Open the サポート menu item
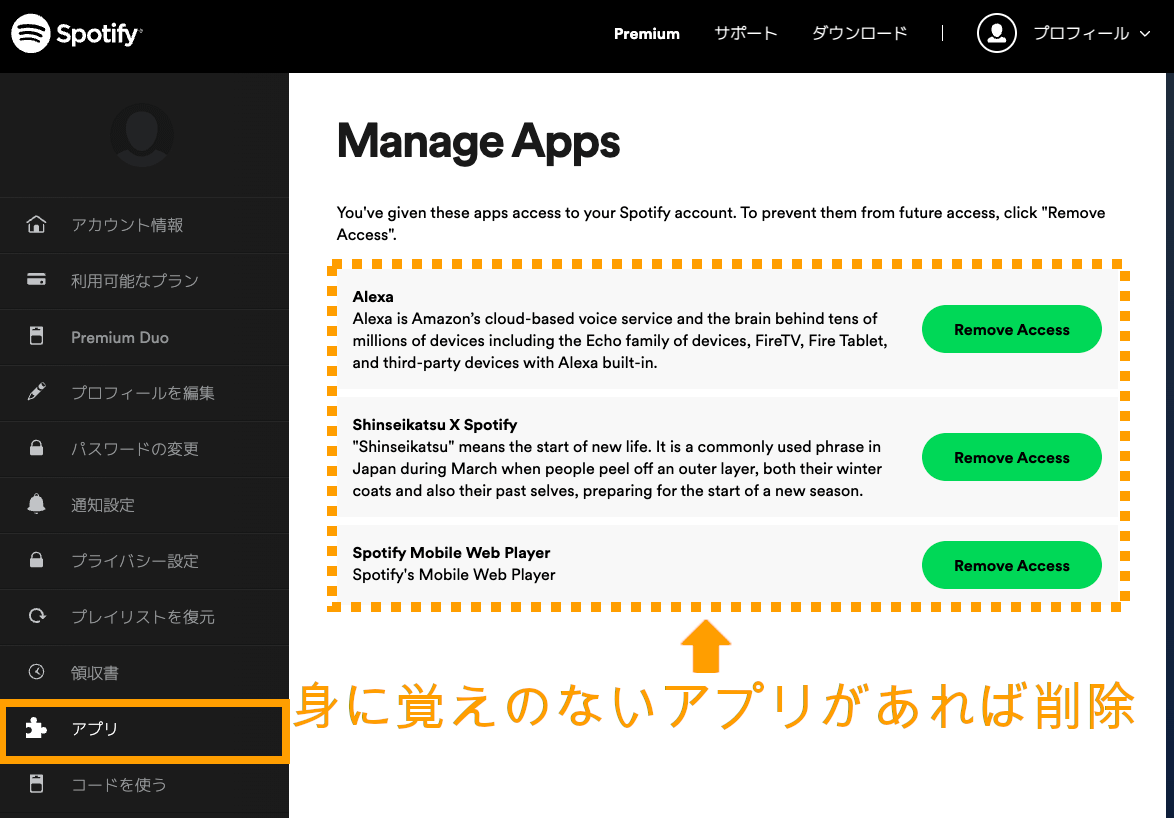Viewport: 1174px width, 818px height. point(746,33)
